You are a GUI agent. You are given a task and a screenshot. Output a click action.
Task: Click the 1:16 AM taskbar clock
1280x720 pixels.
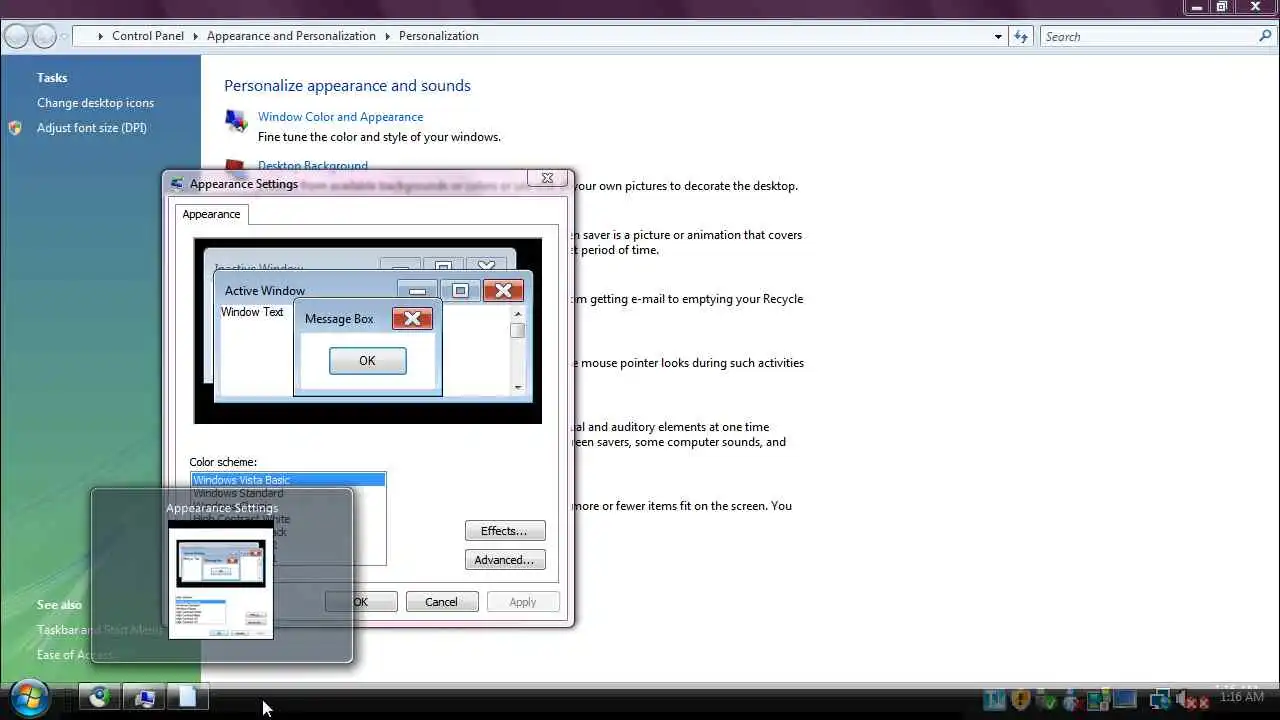coord(1242,697)
